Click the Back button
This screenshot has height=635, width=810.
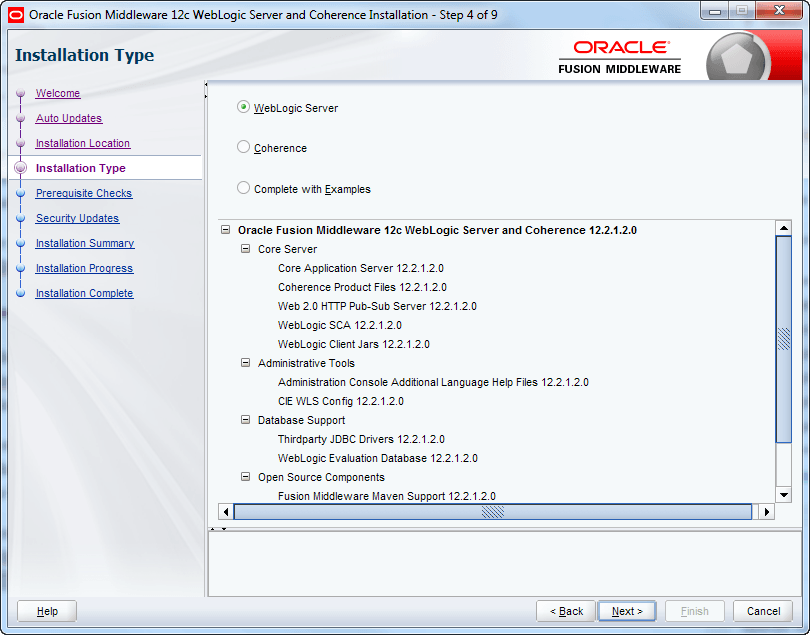(566, 611)
